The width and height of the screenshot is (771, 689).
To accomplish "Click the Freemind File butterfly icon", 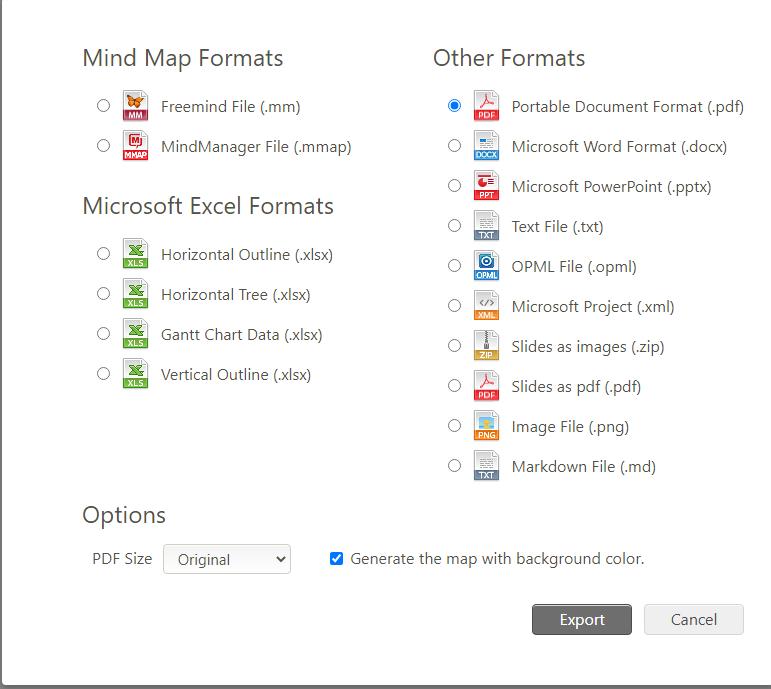I will pos(135,106).
